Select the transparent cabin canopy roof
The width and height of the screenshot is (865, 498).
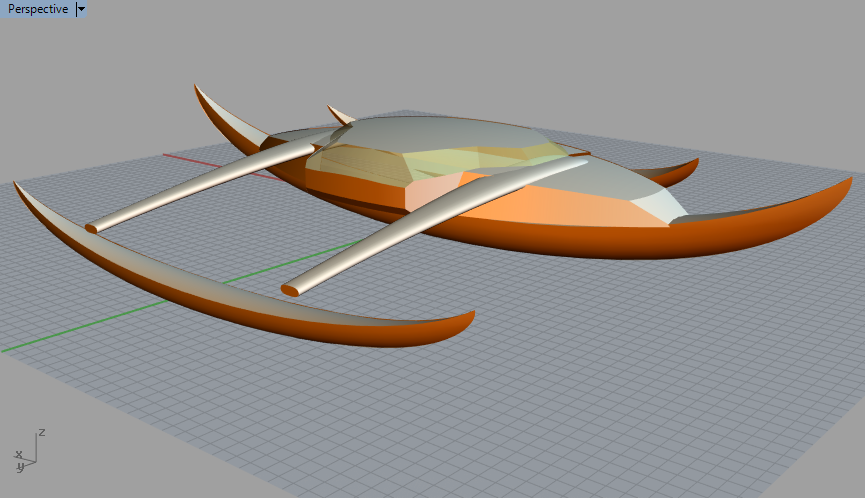point(440,128)
